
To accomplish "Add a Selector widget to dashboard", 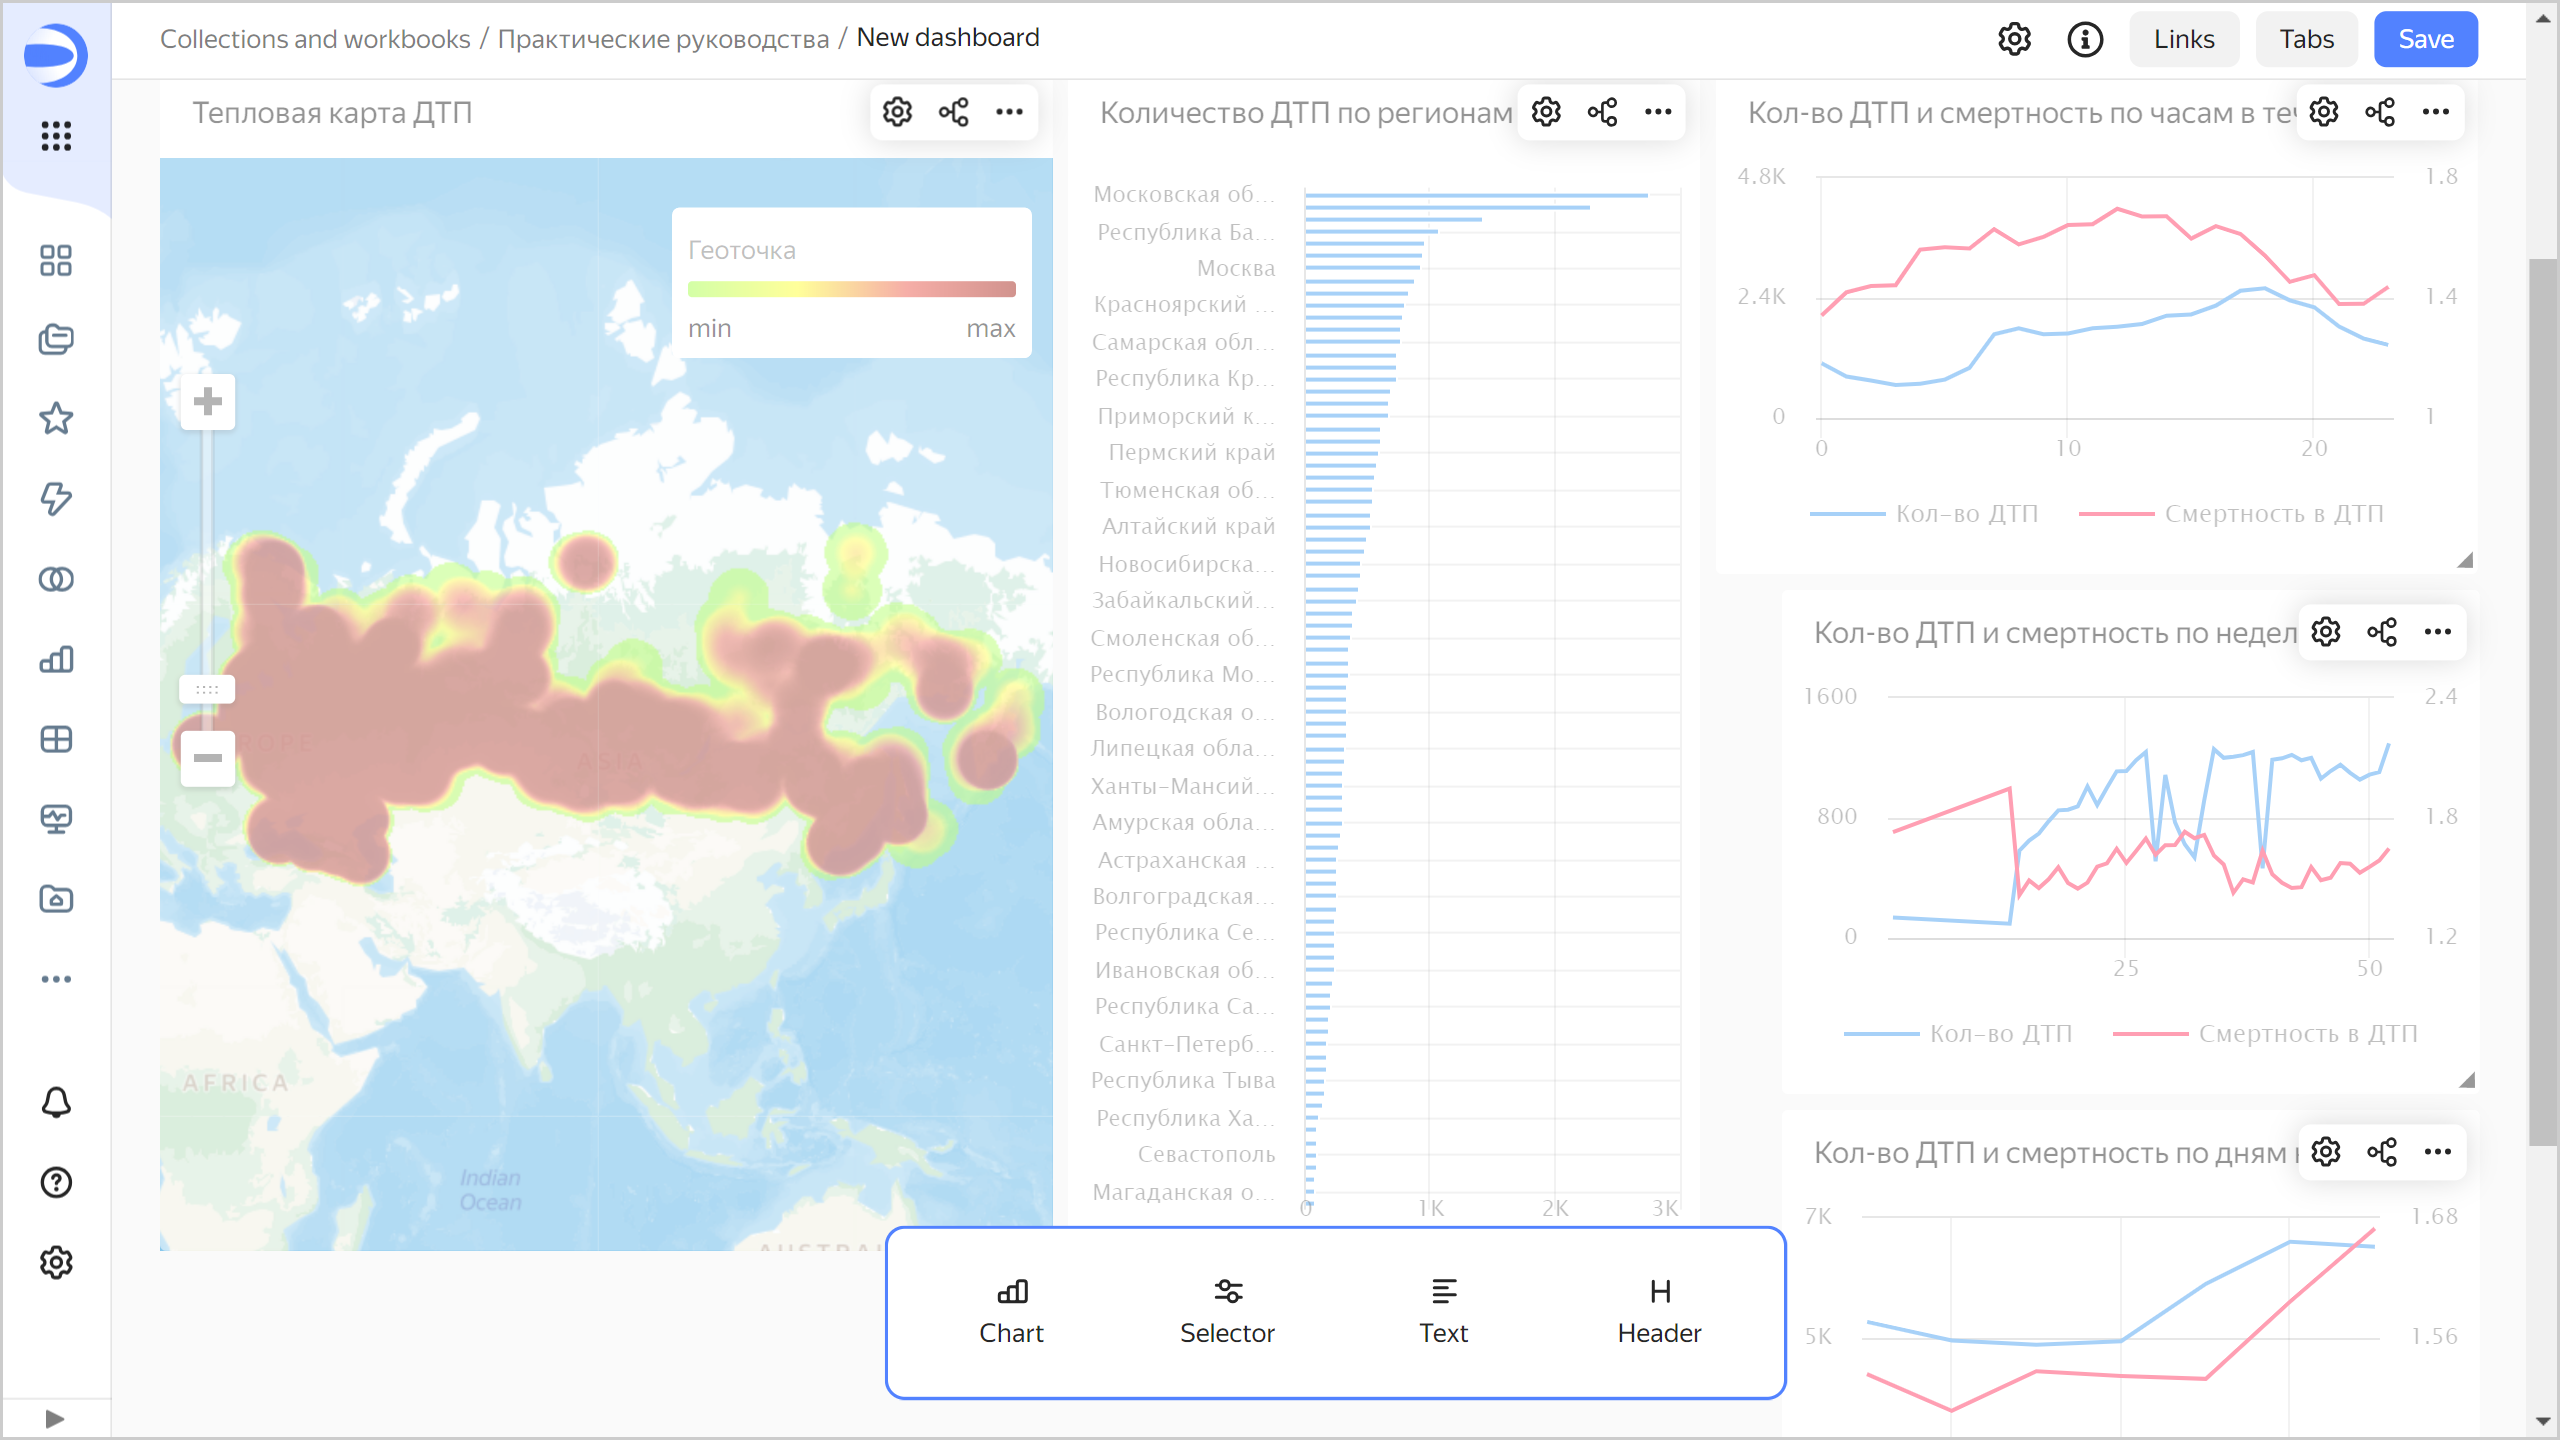I will click(1227, 1311).
